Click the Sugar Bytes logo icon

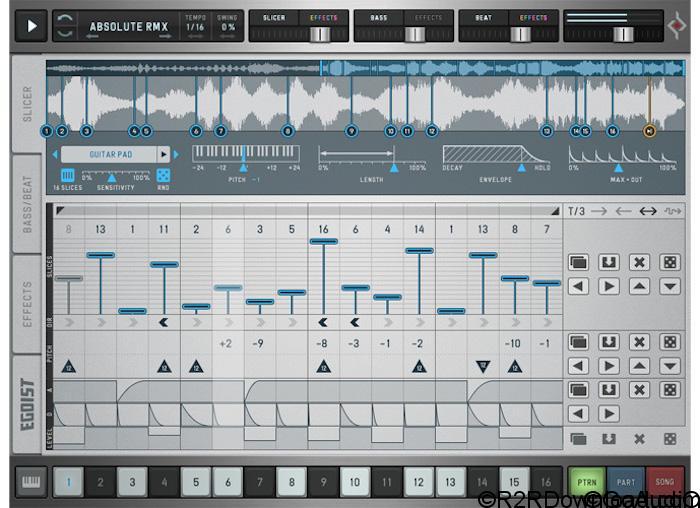(x=677, y=25)
